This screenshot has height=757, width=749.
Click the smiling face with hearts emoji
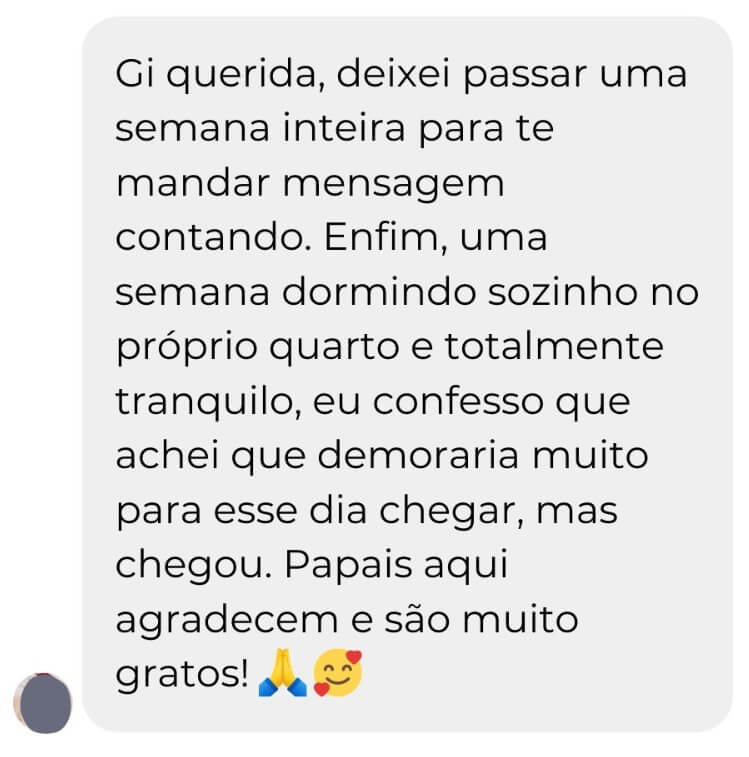point(338,673)
